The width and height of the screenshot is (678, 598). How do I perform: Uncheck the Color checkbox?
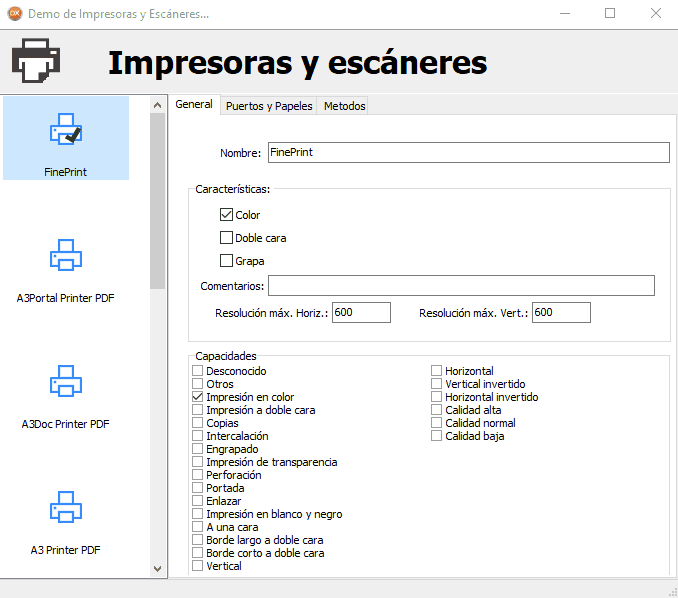click(x=226, y=214)
